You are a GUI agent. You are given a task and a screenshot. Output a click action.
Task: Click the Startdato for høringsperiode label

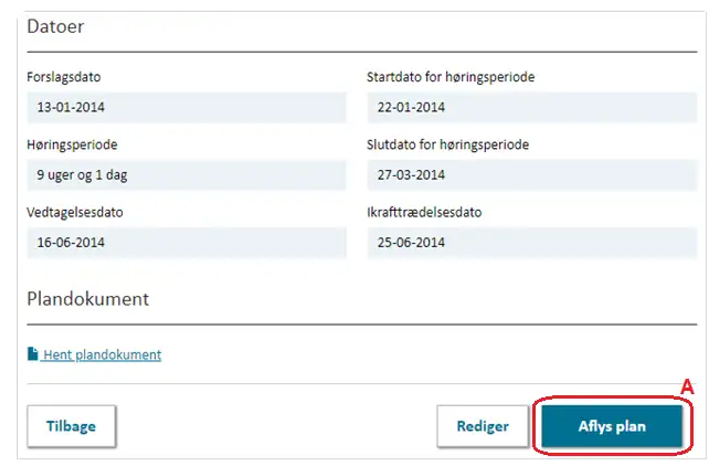point(450,77)
